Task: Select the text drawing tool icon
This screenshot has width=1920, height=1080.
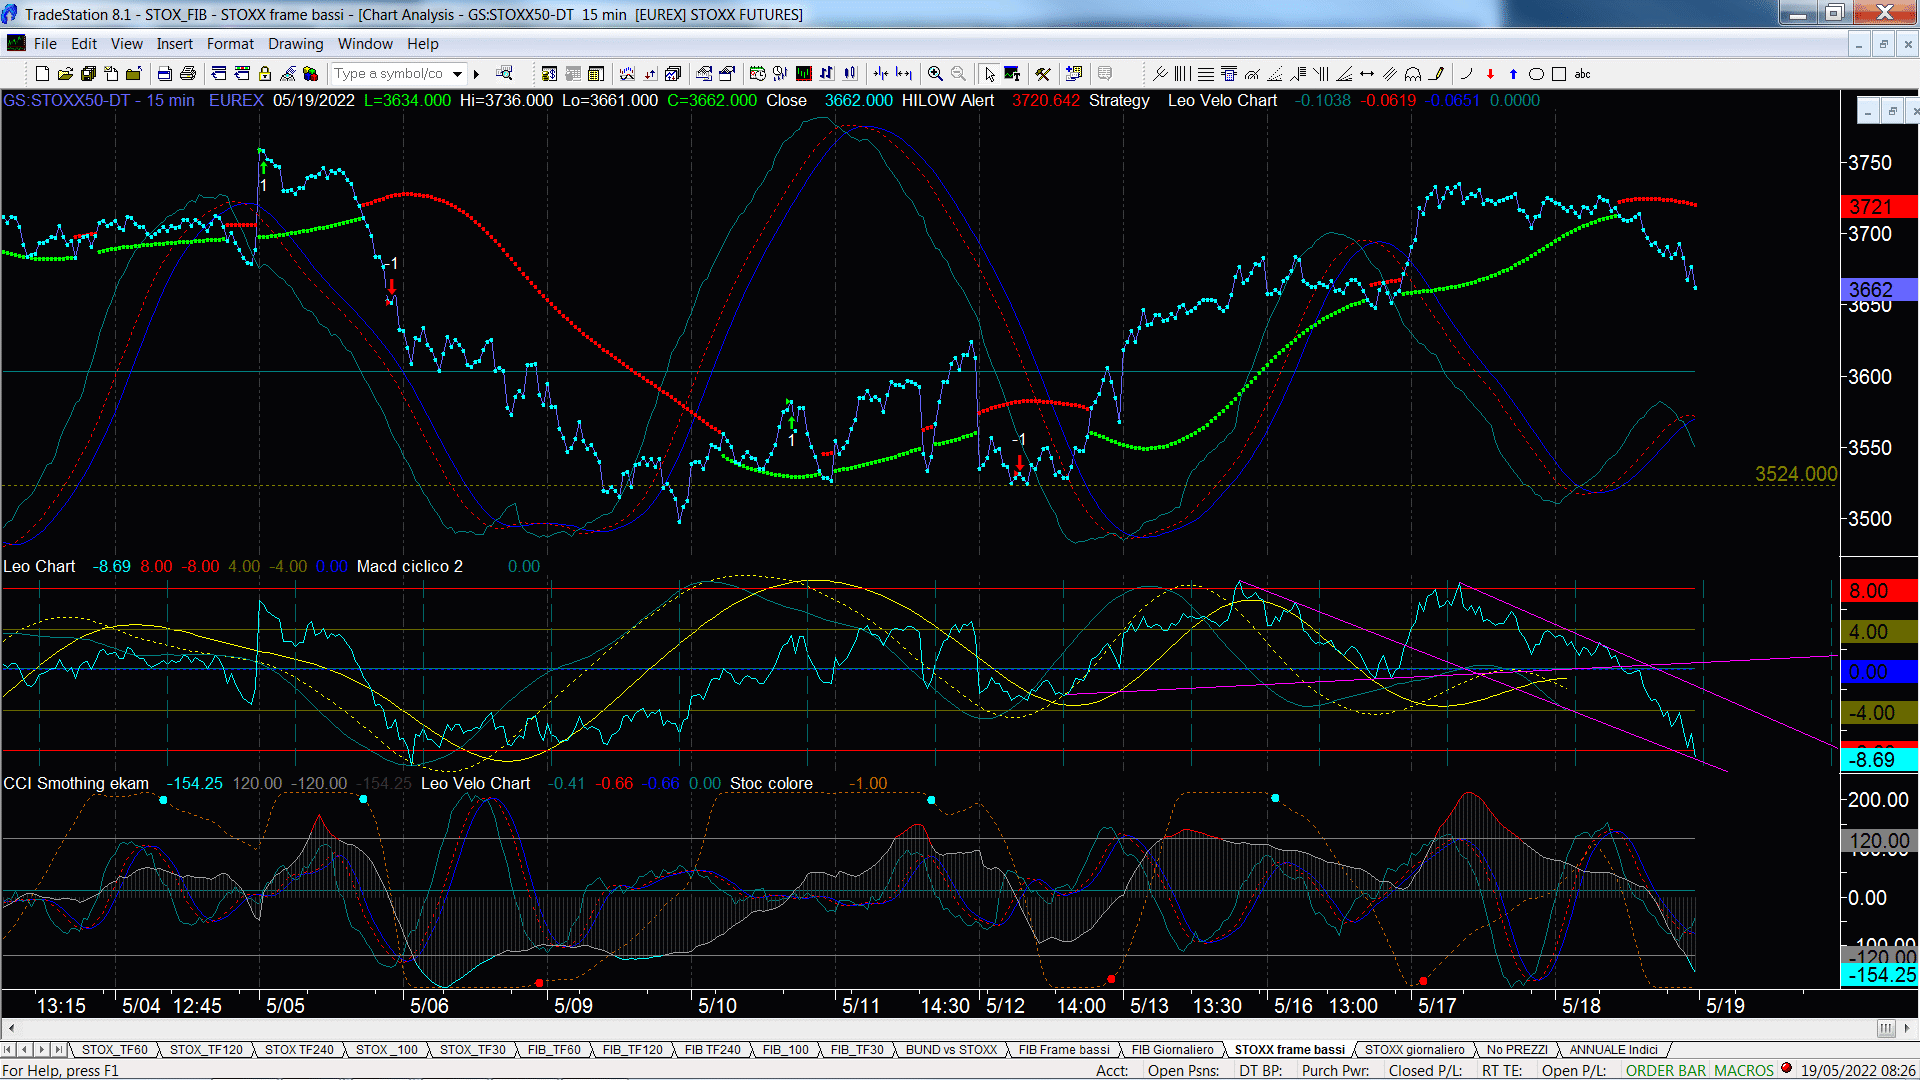Action: 1012,74
